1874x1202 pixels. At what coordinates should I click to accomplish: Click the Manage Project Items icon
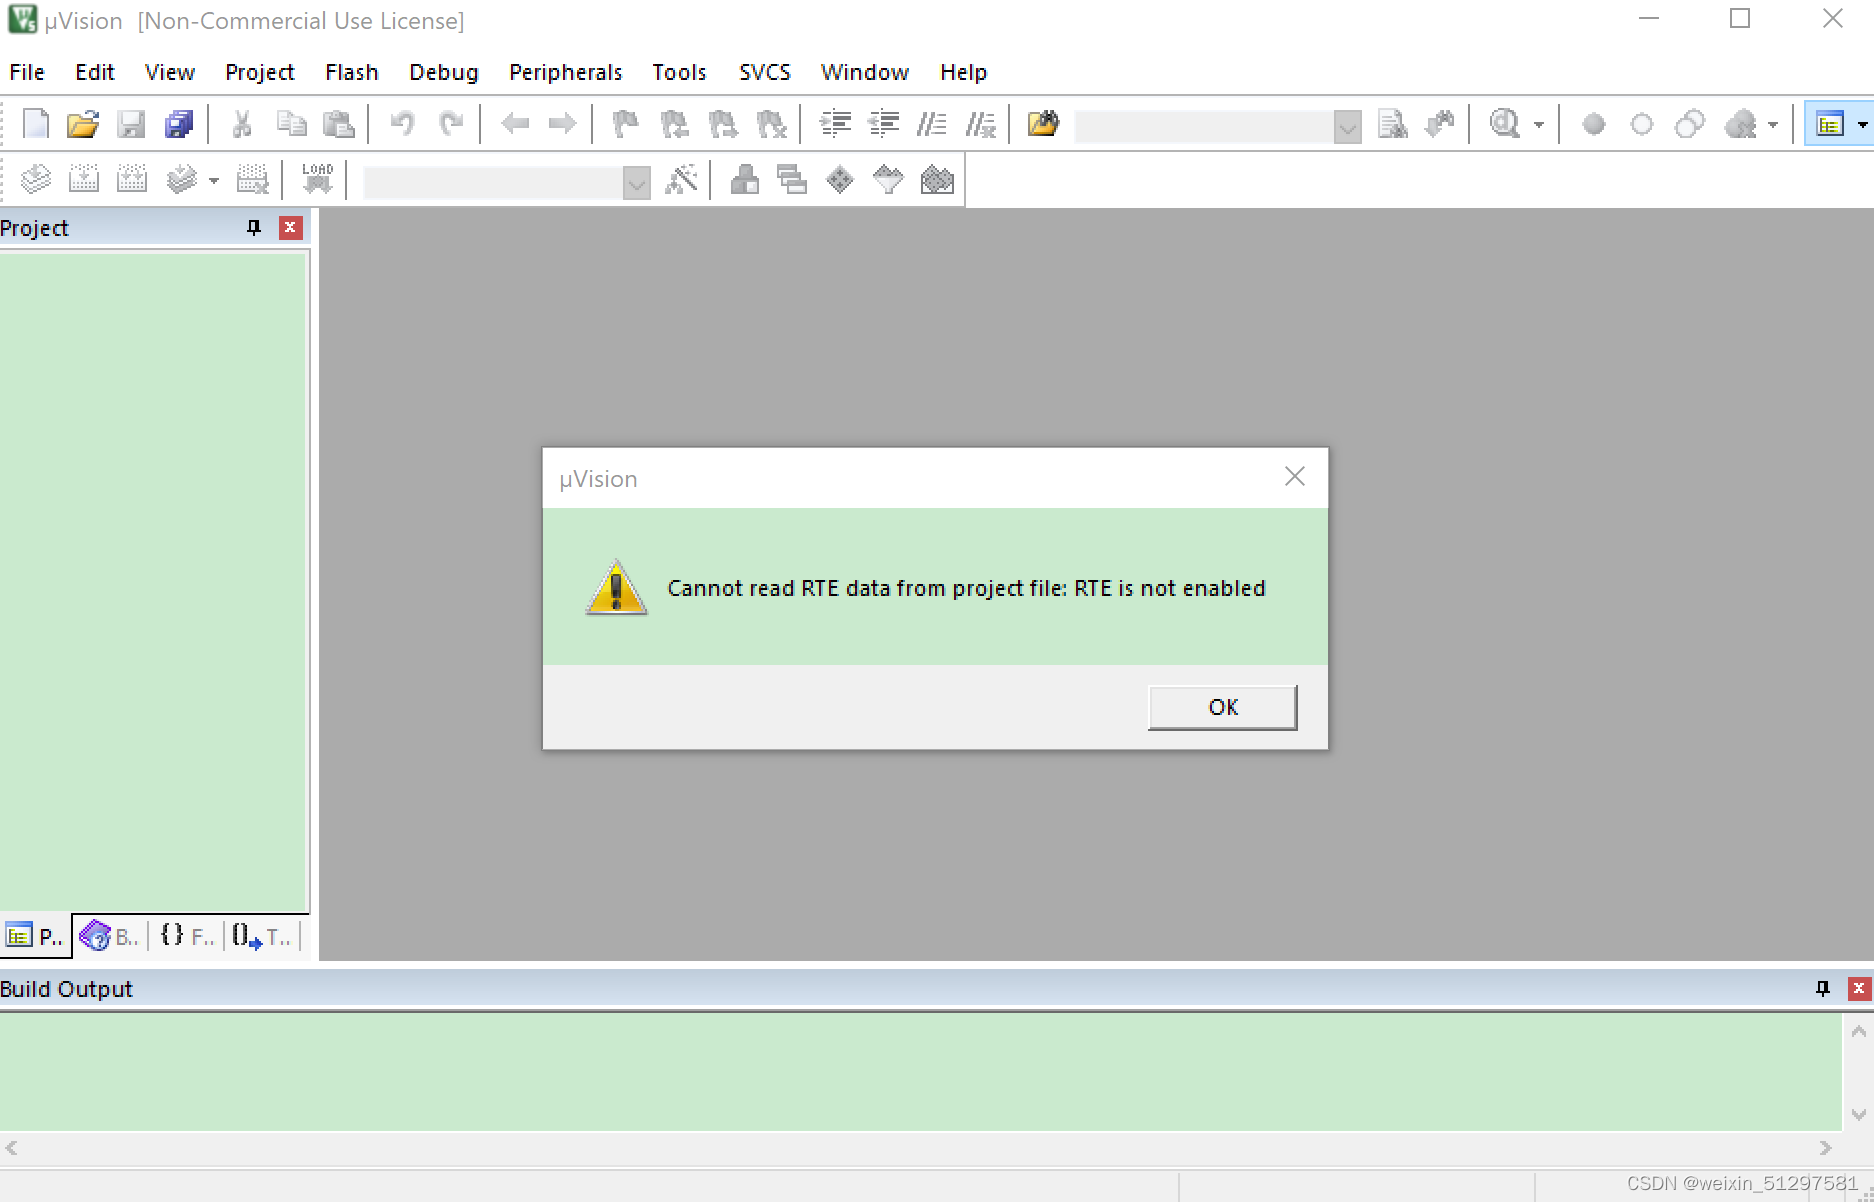coord(744,180)
